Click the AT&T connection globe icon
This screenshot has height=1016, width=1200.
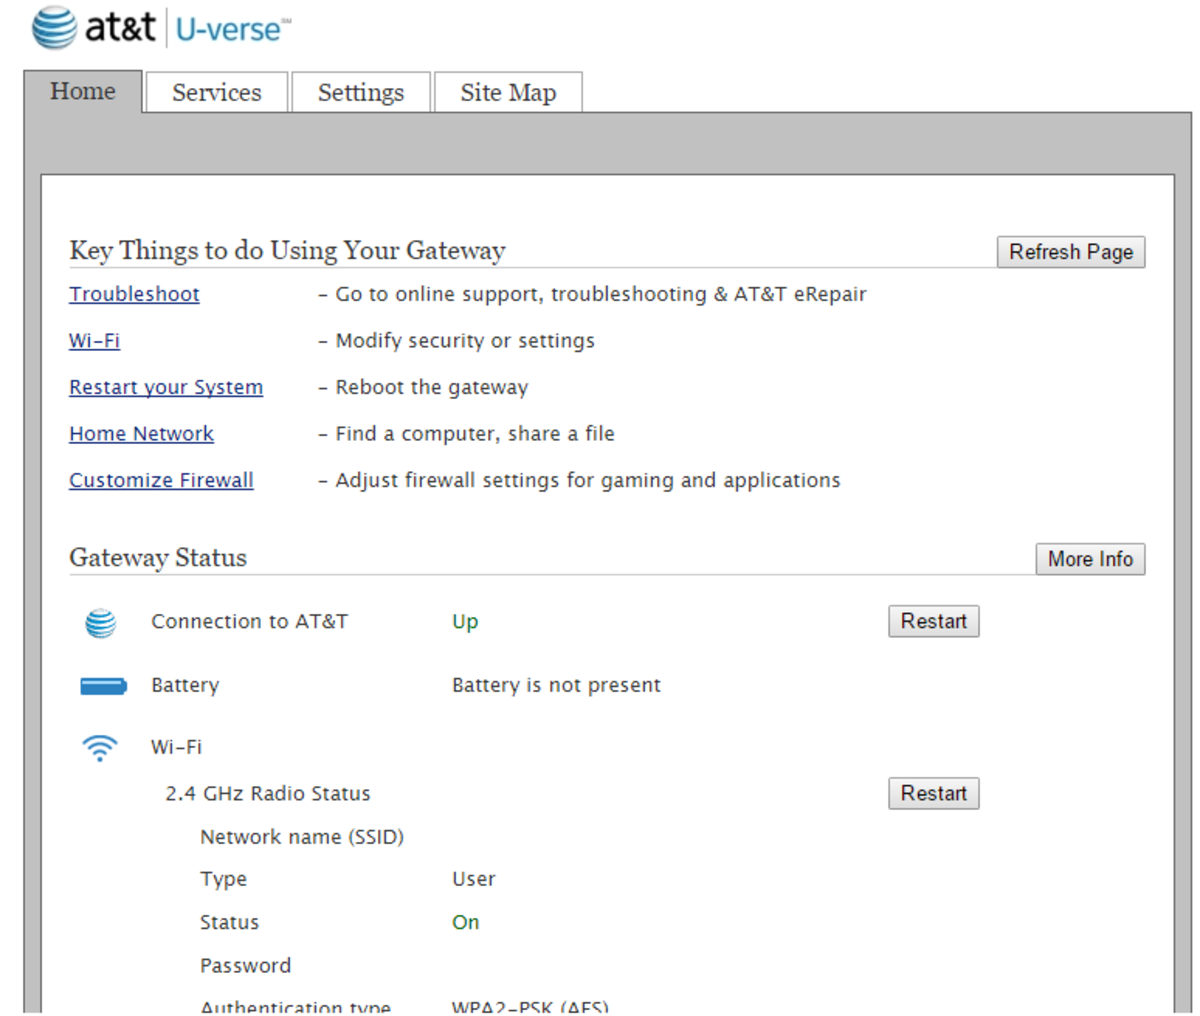click(x=100, y=622)
